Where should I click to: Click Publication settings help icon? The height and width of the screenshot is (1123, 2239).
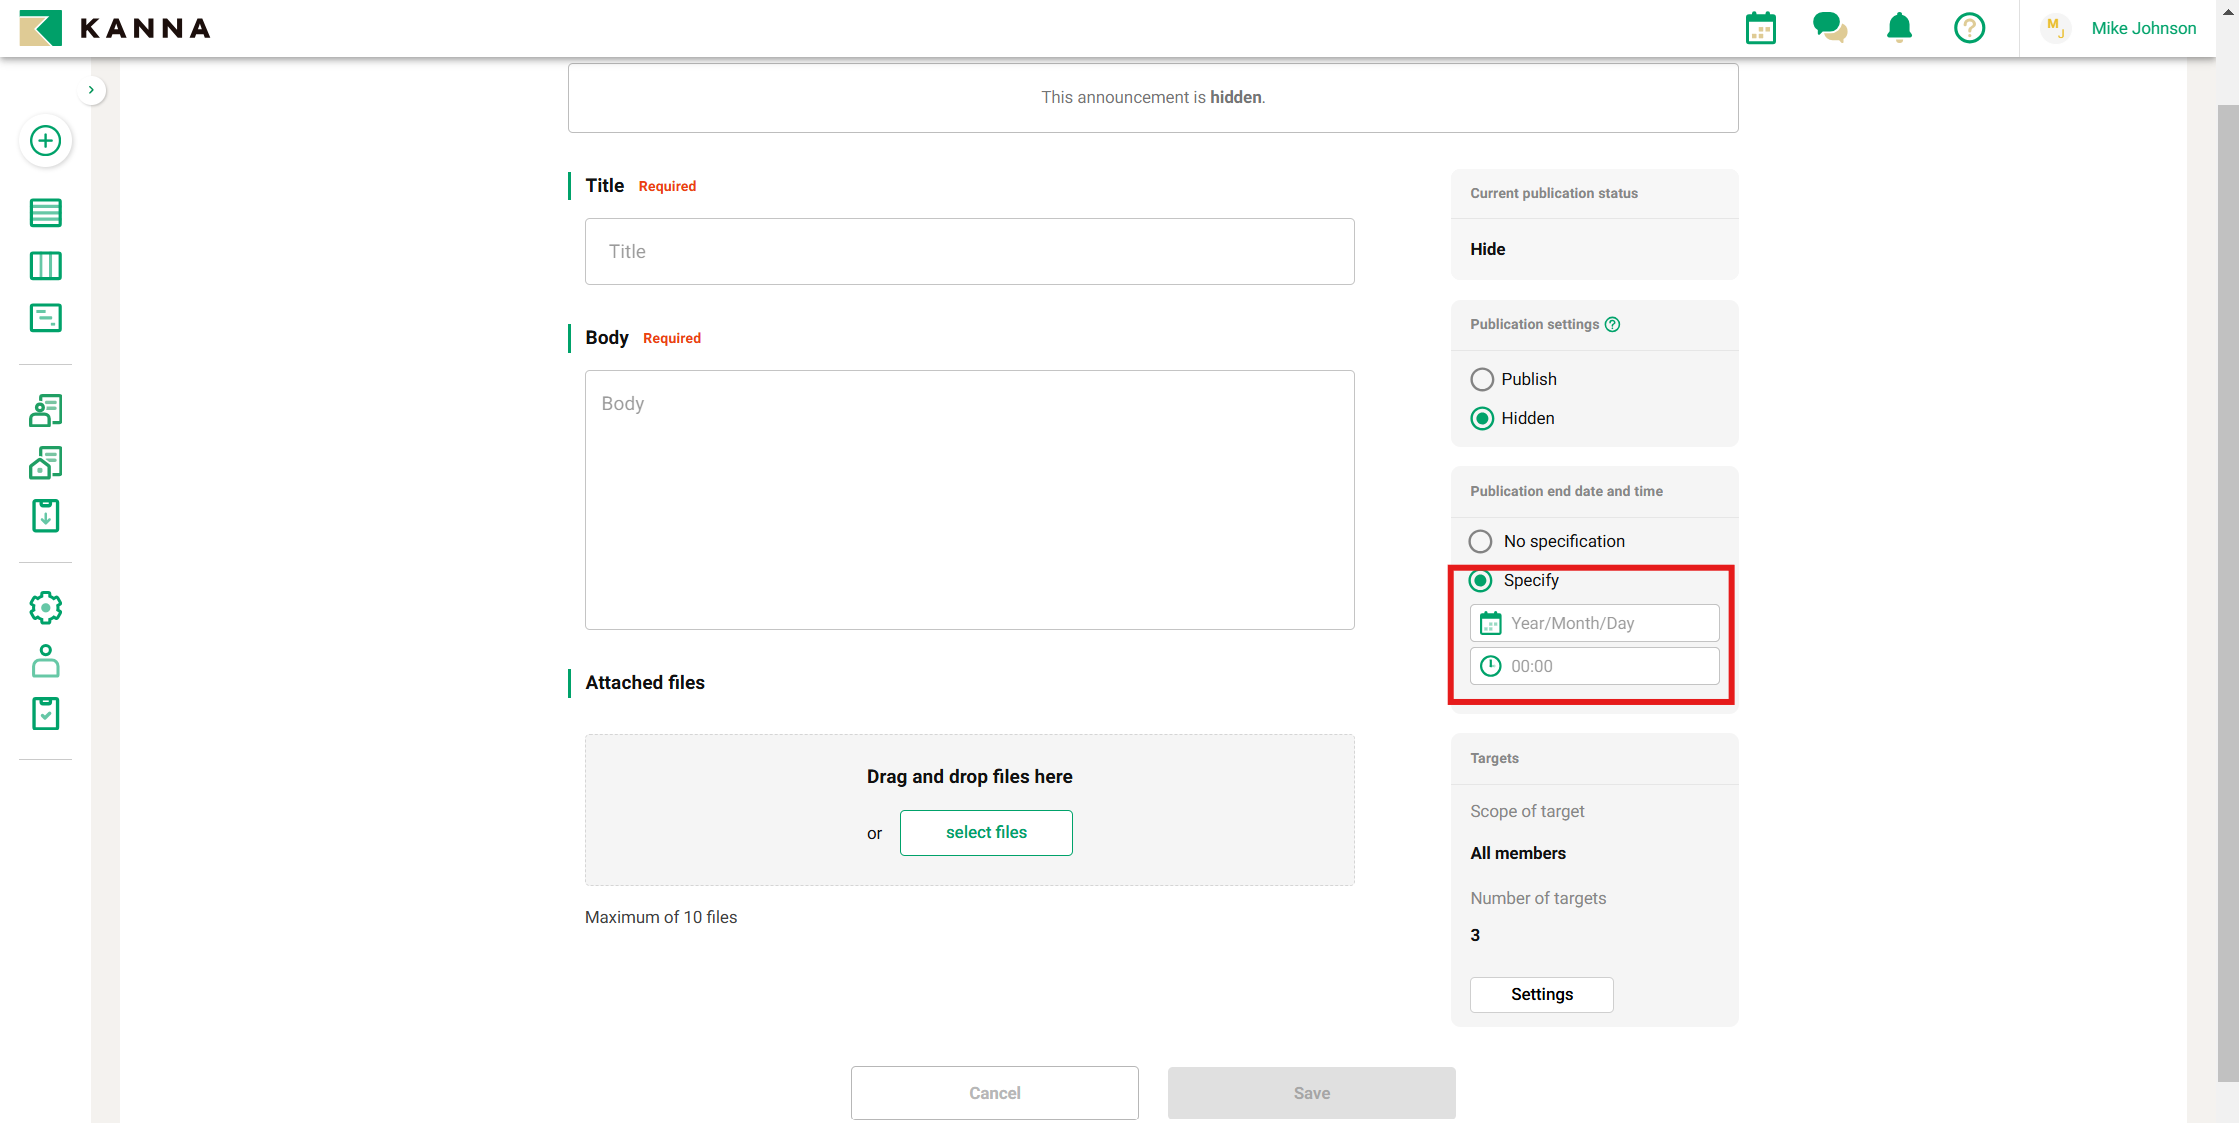[x=1612, y=324]
